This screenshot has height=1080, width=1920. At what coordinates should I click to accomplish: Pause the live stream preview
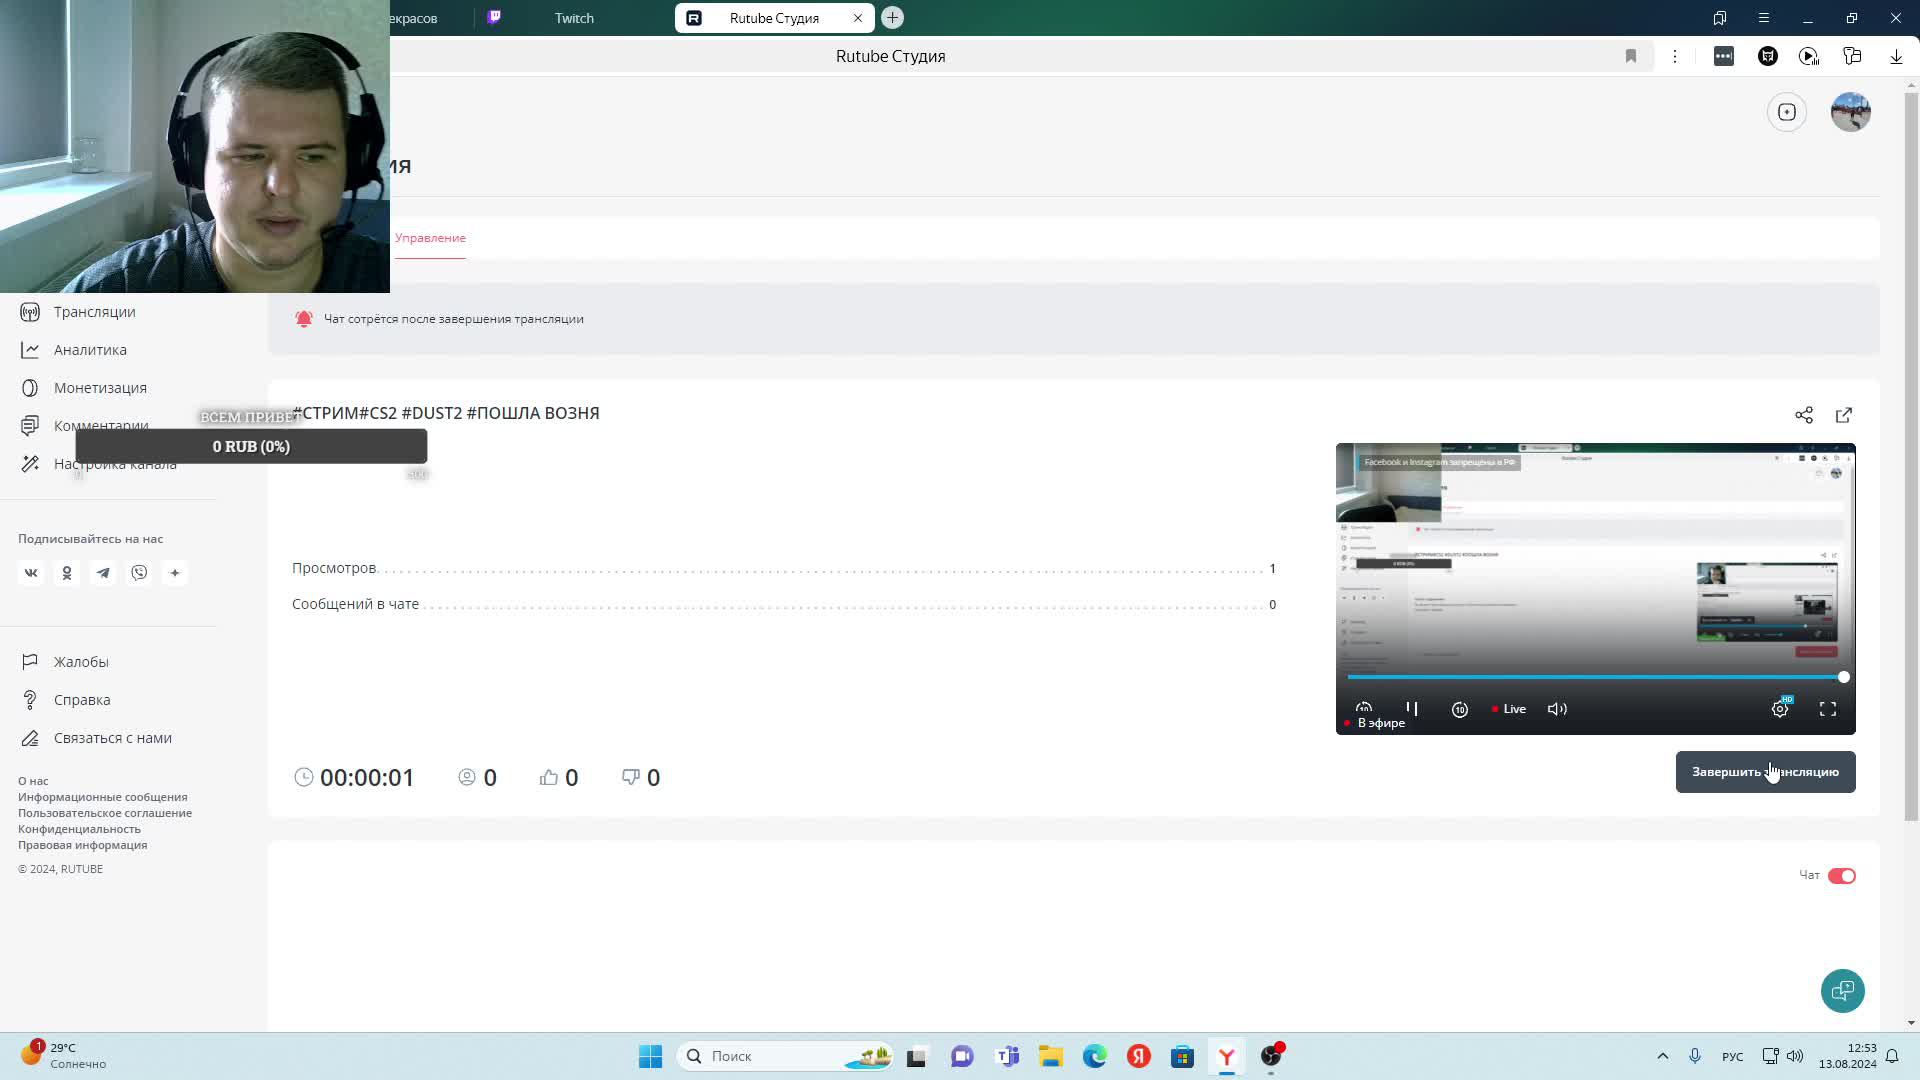pyautogui.click(x=1411, y=708)
